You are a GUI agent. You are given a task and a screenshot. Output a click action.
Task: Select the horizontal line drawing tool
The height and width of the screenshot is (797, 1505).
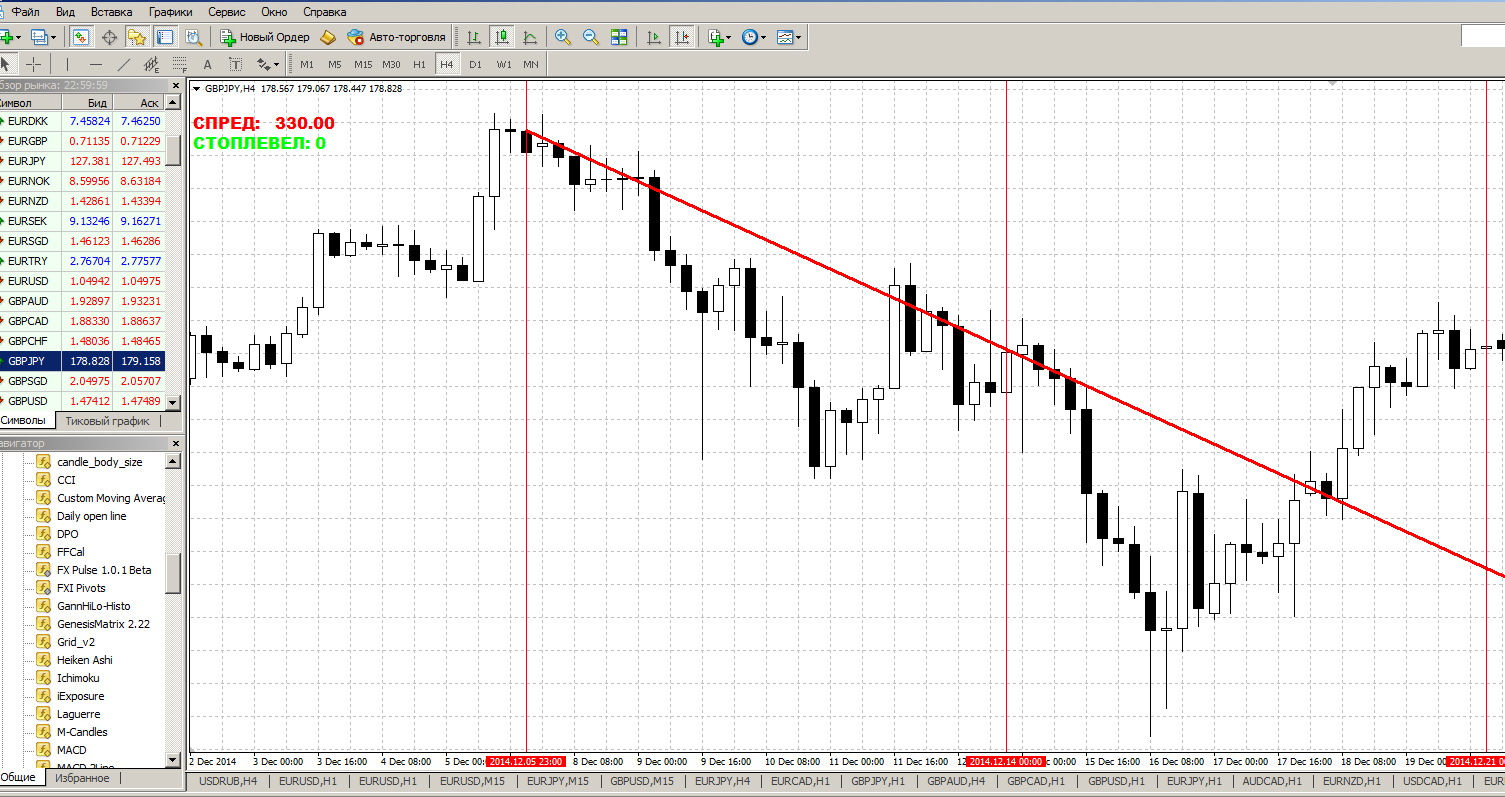pyautogui.click(x=95, y=64)
